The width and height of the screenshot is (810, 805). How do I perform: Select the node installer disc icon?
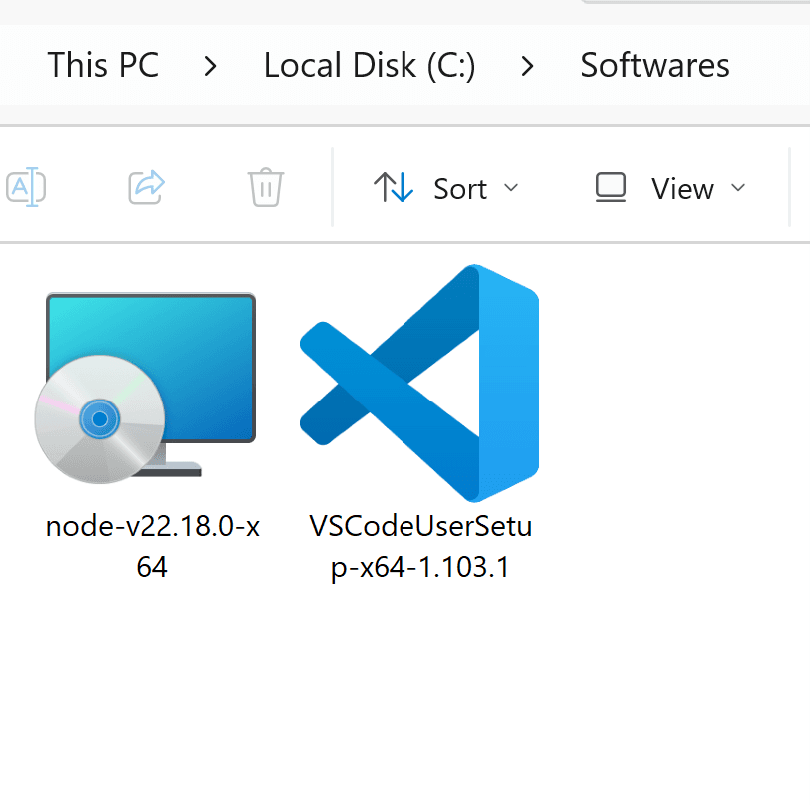145,388
